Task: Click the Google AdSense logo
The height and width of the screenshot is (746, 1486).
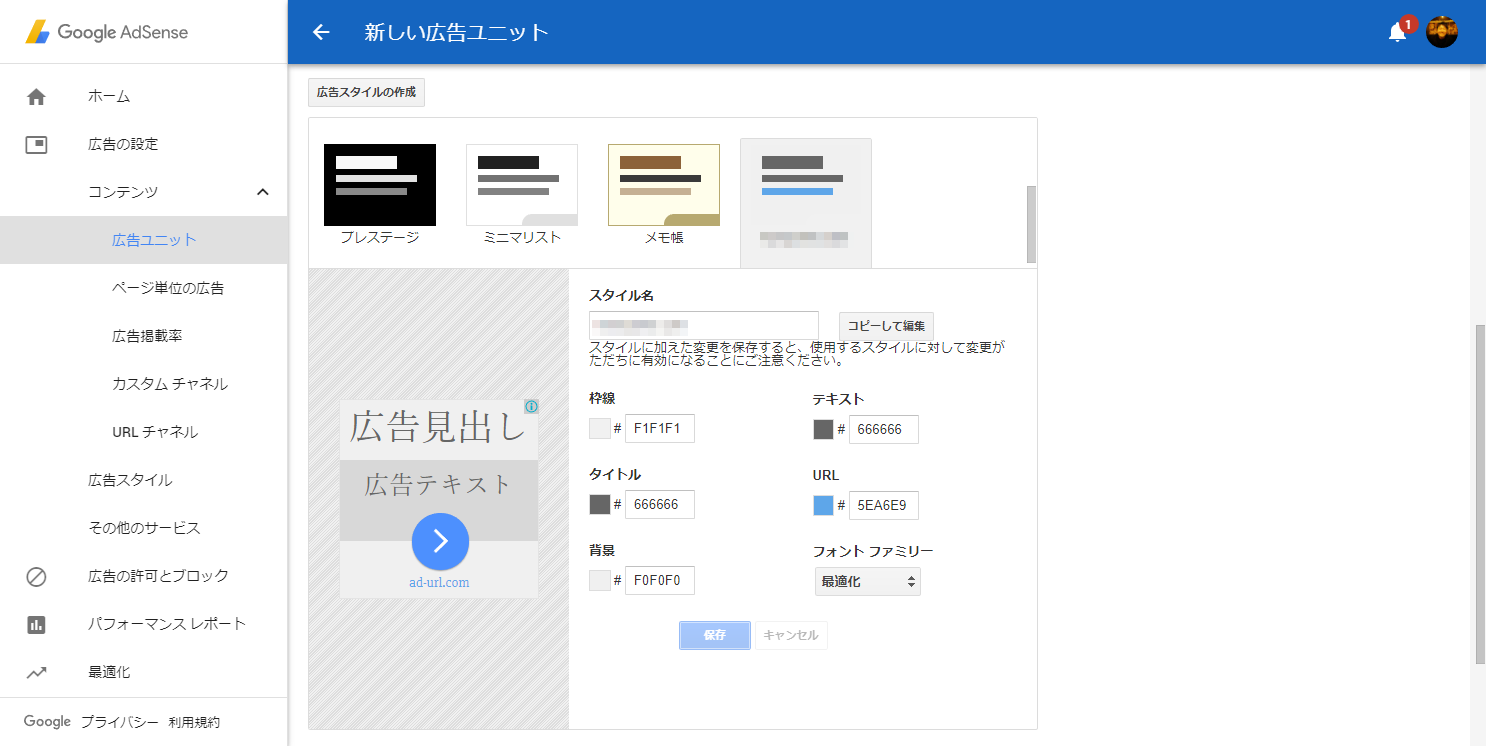Action: (x=107, y=32)
